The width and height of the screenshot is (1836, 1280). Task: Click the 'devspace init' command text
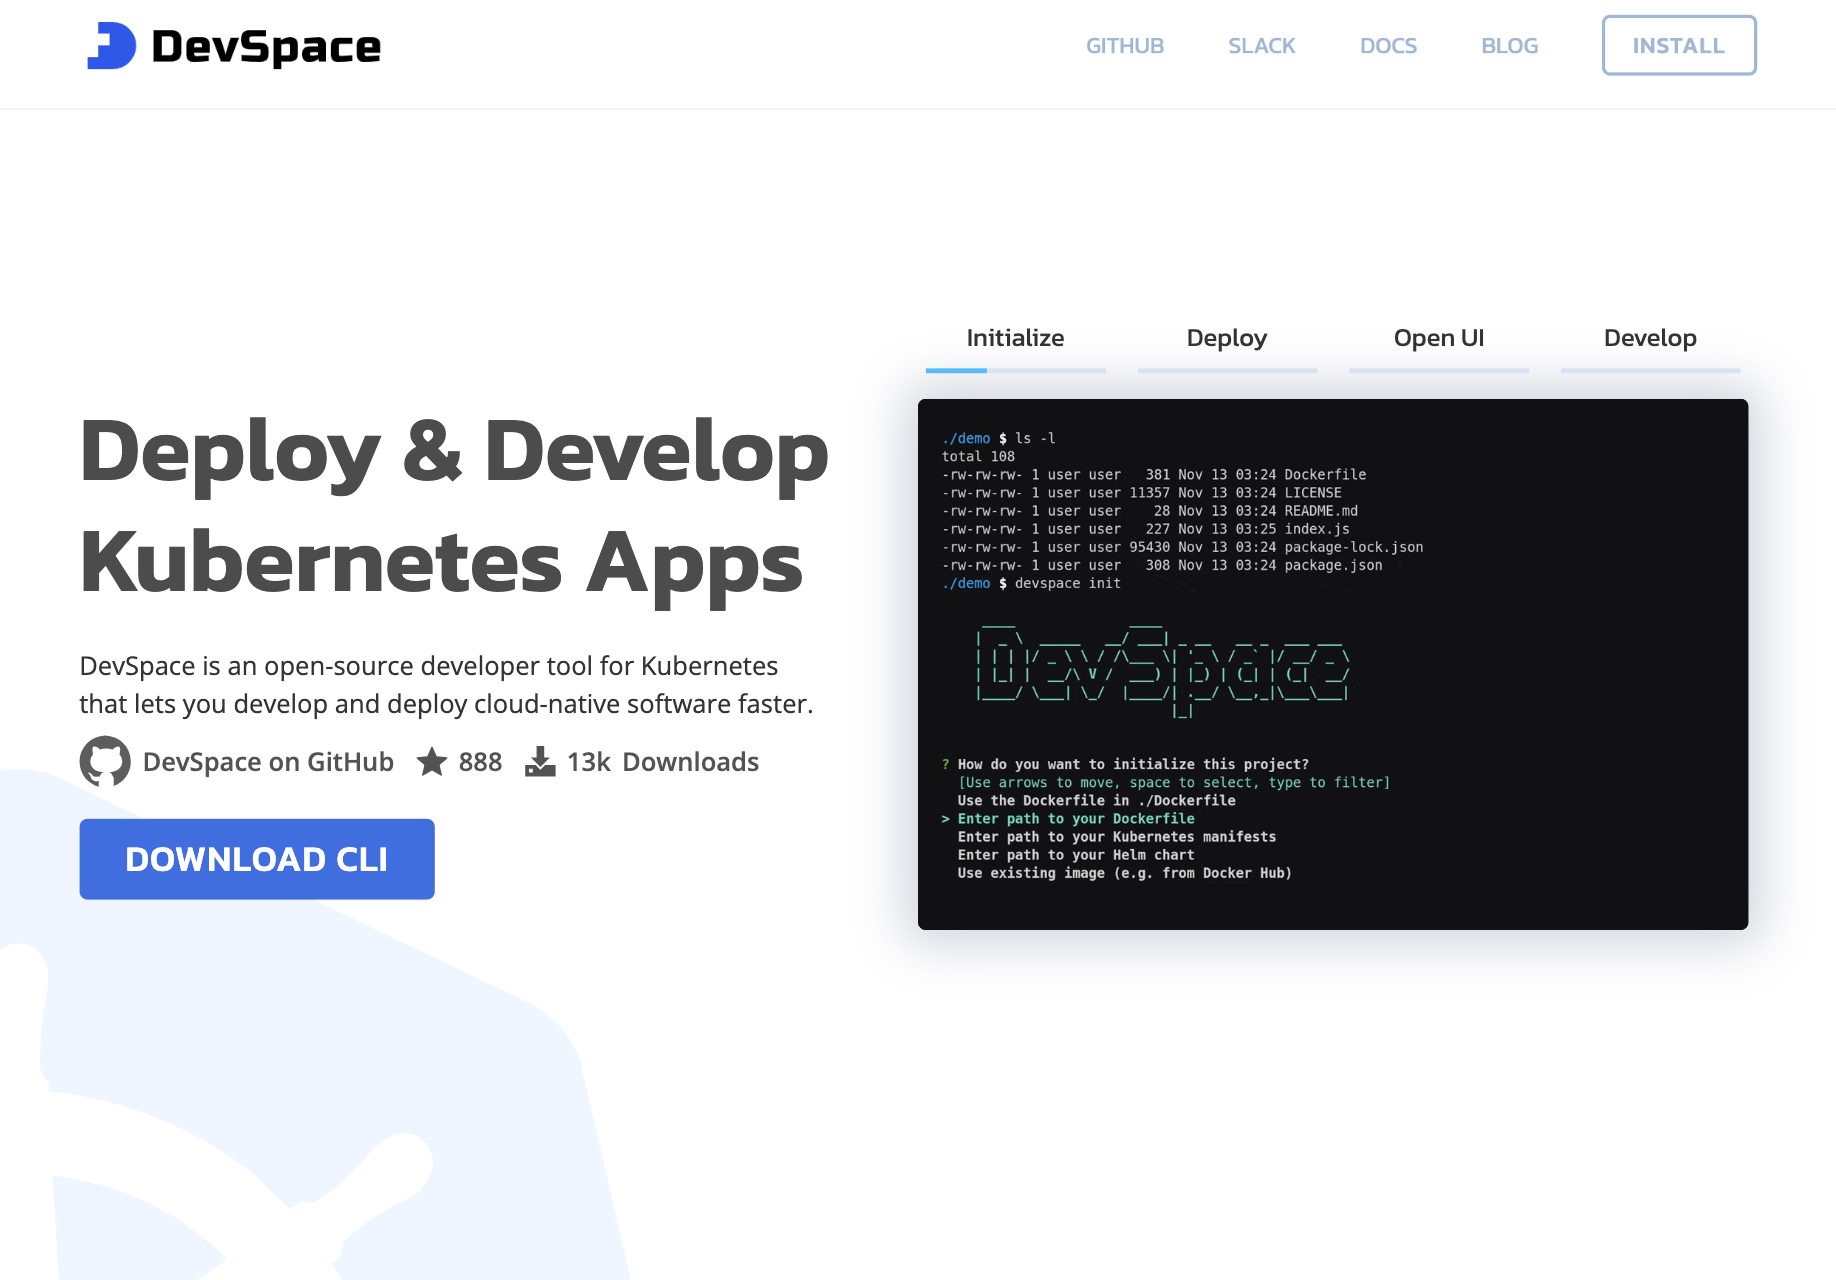1067,584
